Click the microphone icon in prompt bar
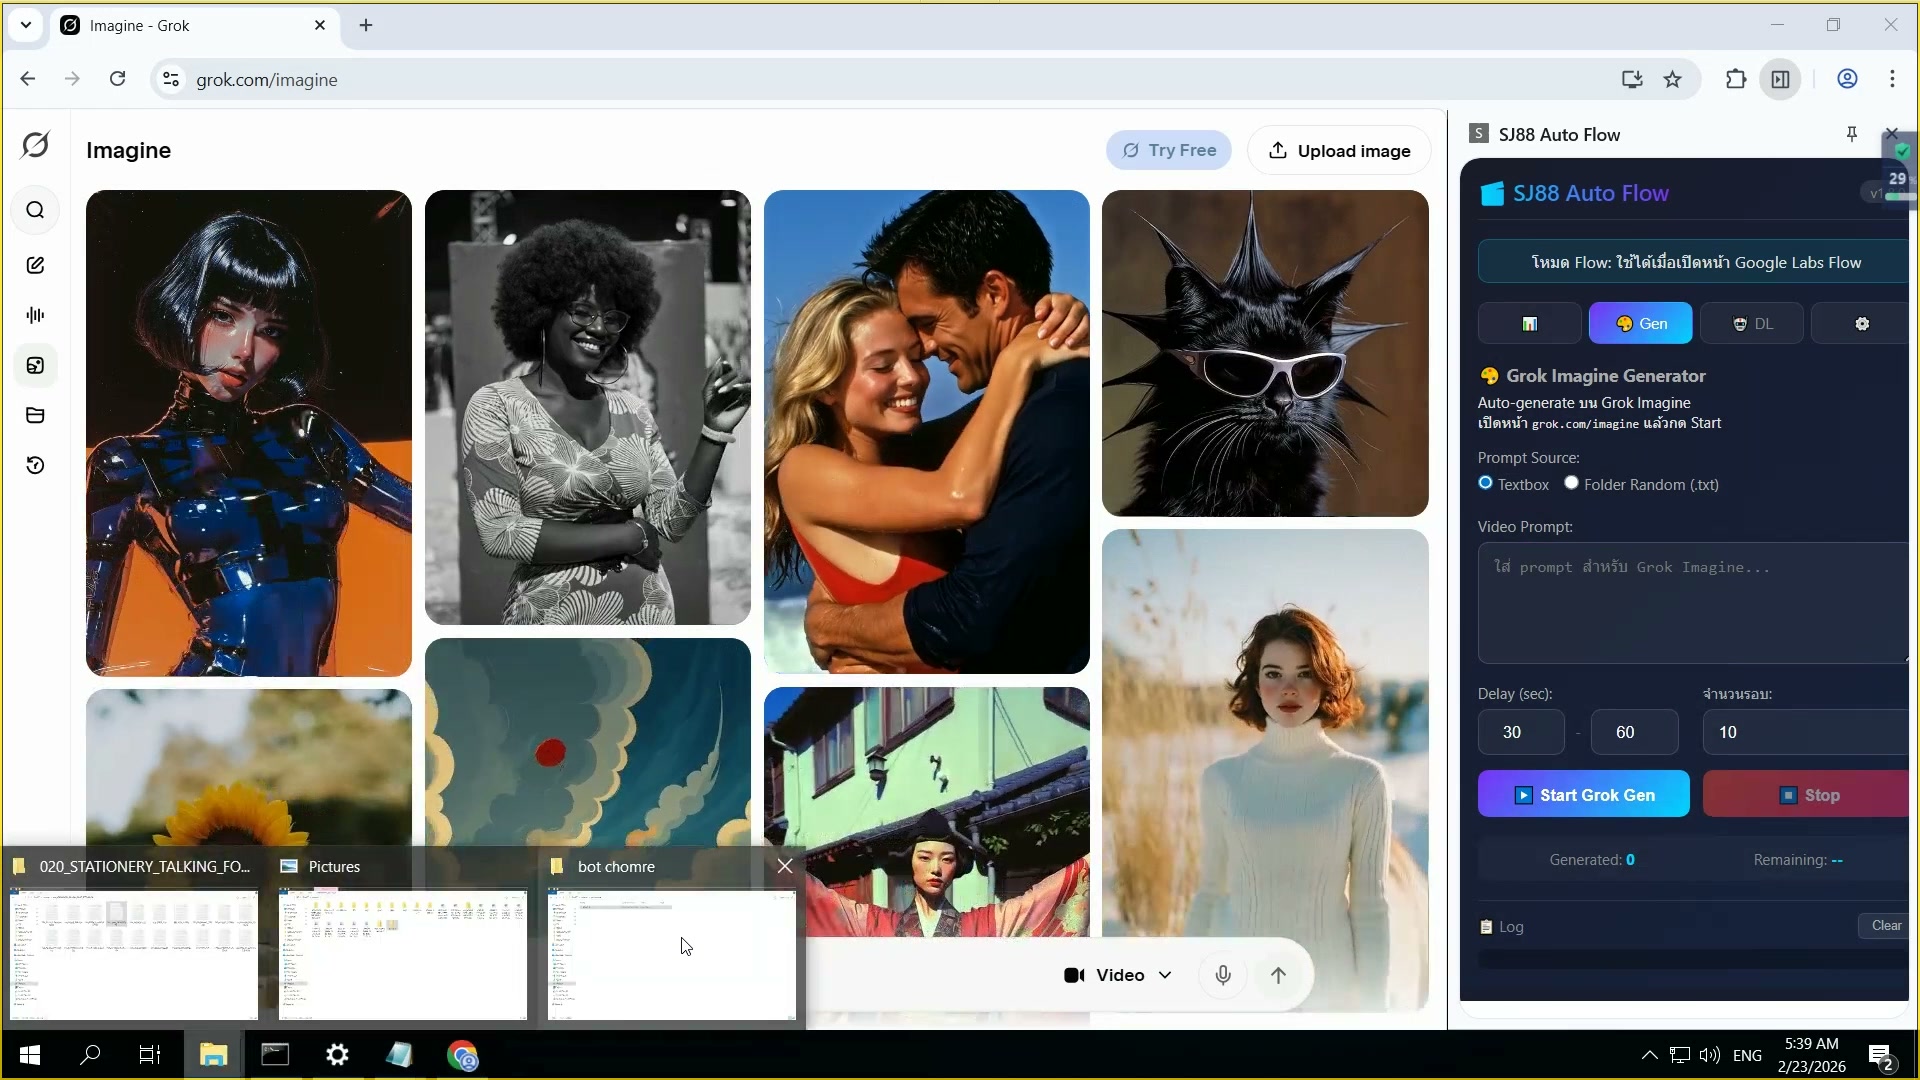Image resolution: width=1920 pixels, height=1080 pixels. click(x=1222, y=975)
